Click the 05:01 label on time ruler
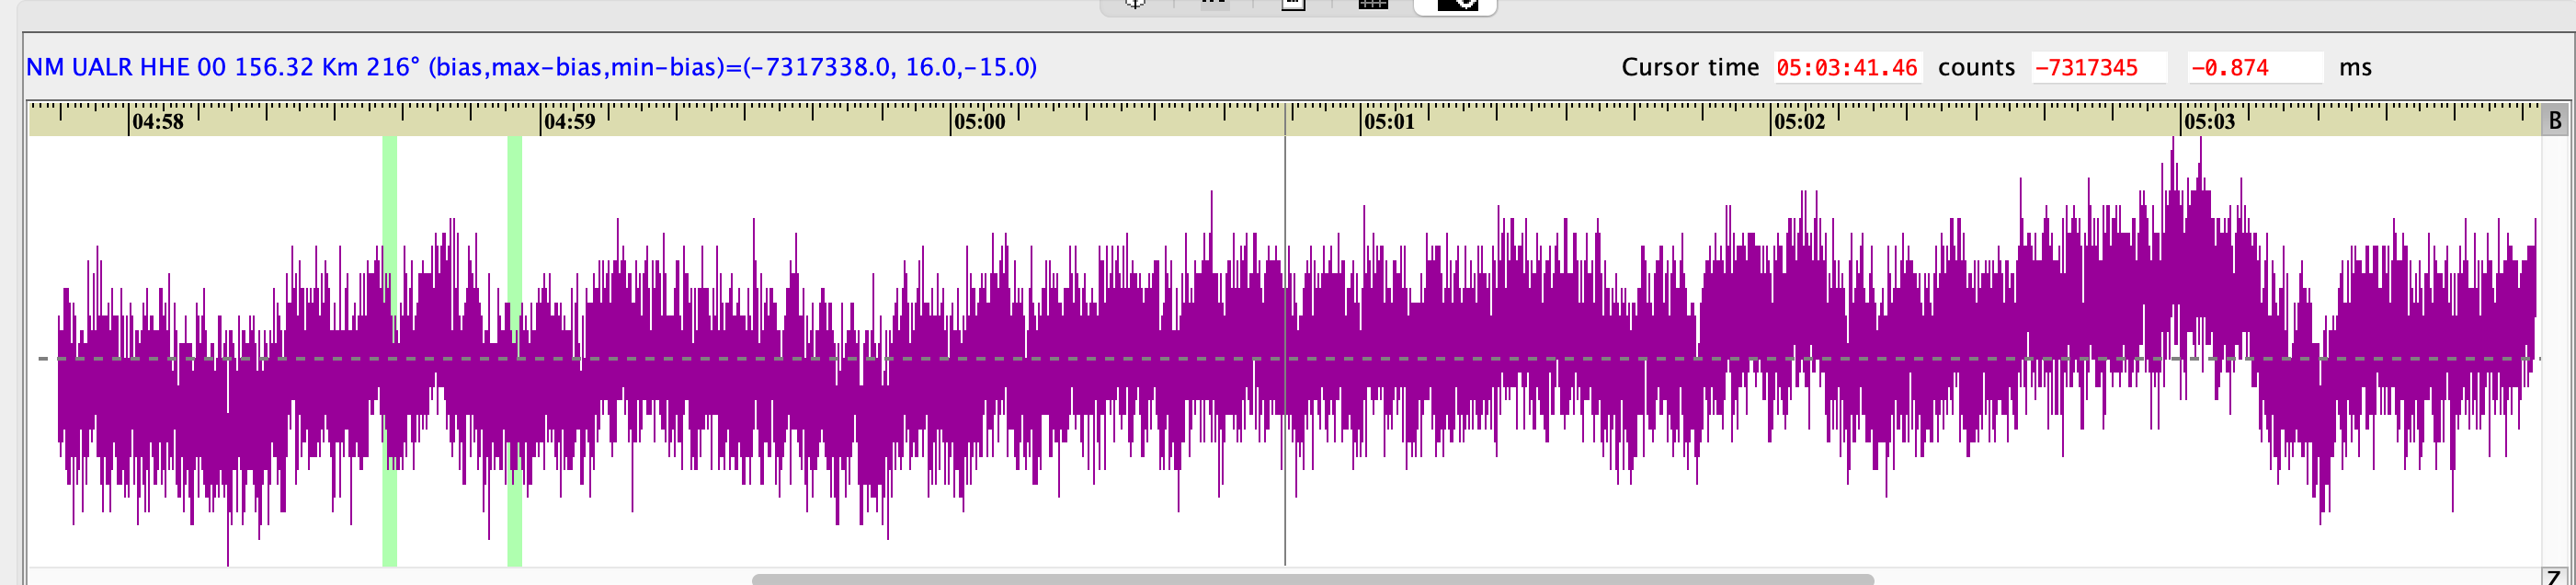This screenshot has height=585, width=2576. point(1389,122)
